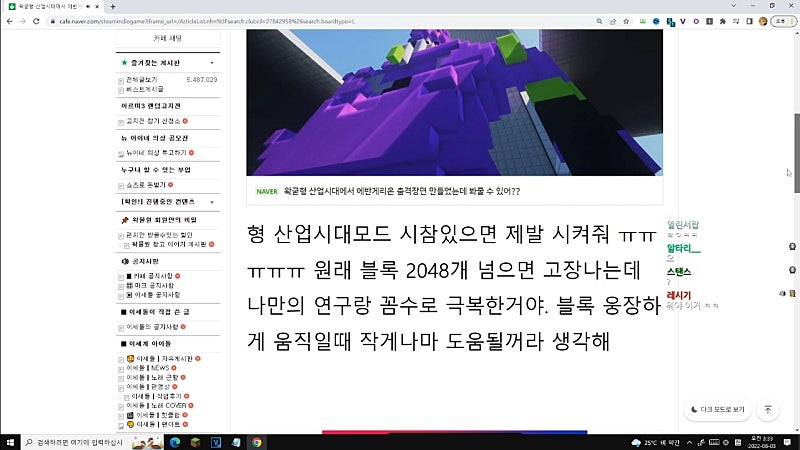Screen dimensions: 800x450
Task: Enable 다크 모드로 보기 dark mode
Action: point(717,410)
